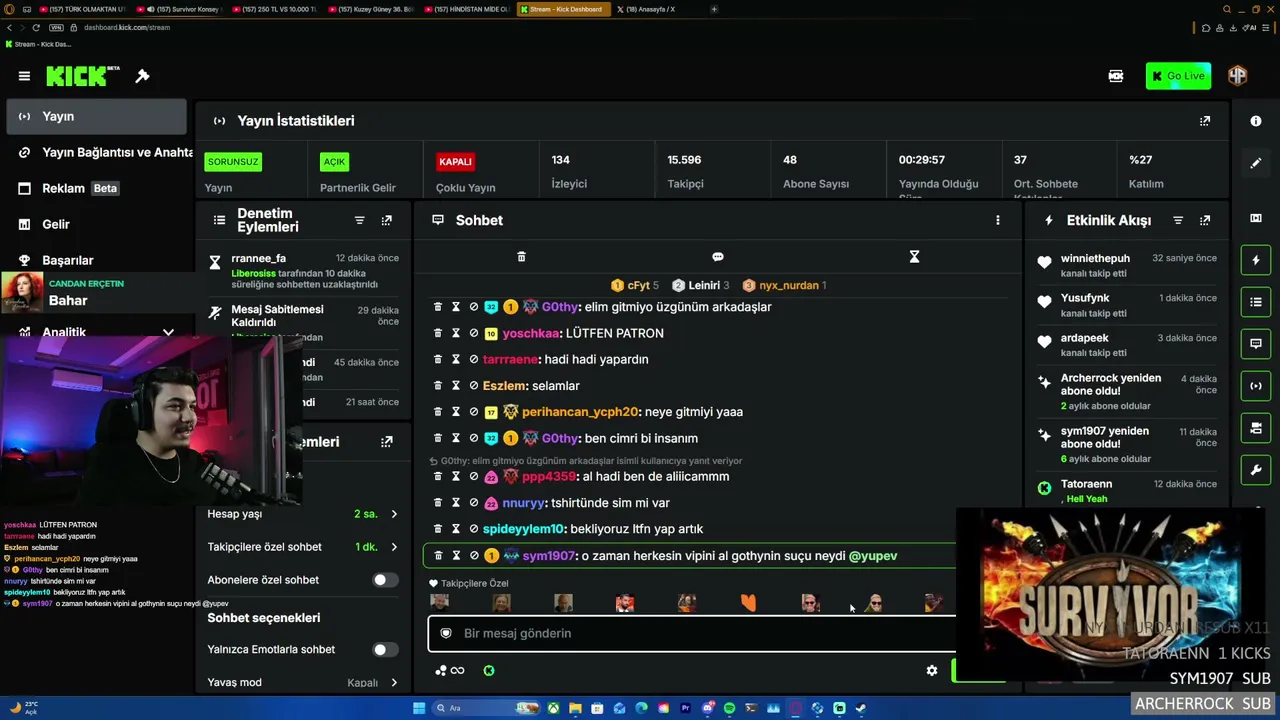Open chat settings gear icon
Screen dimensions: 1280x720
point(932,671)
